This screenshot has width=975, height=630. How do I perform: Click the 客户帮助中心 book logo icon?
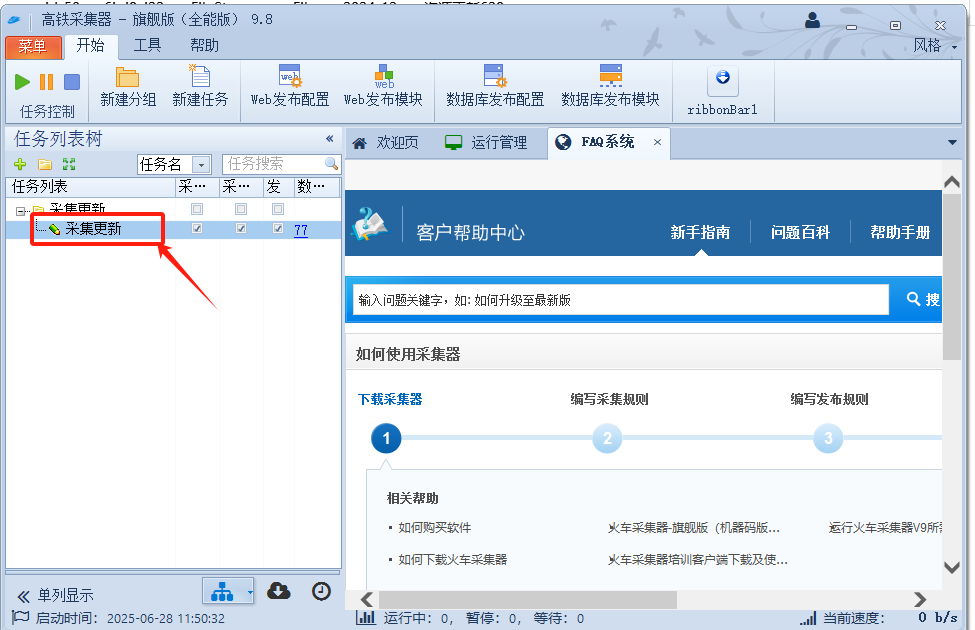[369, 224]
